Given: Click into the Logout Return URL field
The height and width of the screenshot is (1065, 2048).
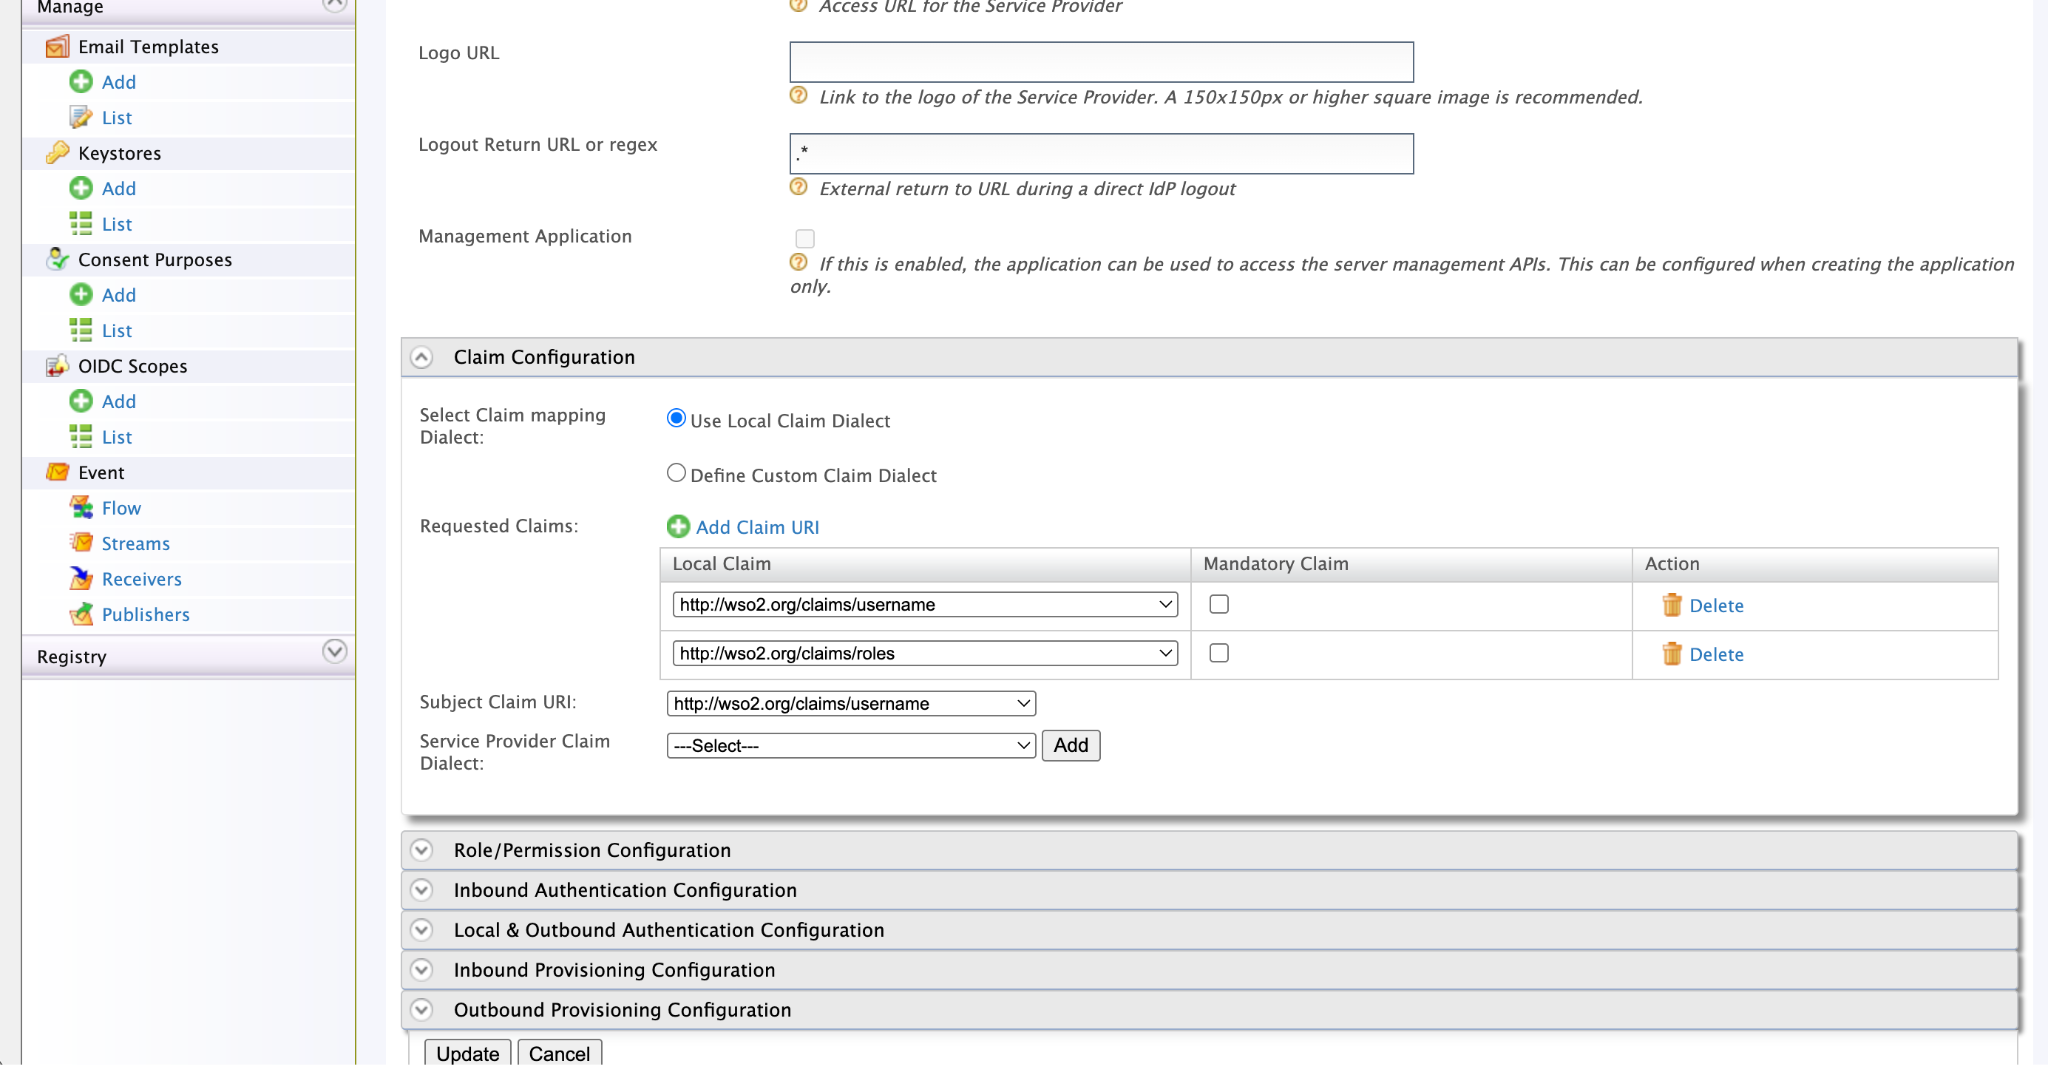Looking at the screenshot, I should pos(1101,154).
